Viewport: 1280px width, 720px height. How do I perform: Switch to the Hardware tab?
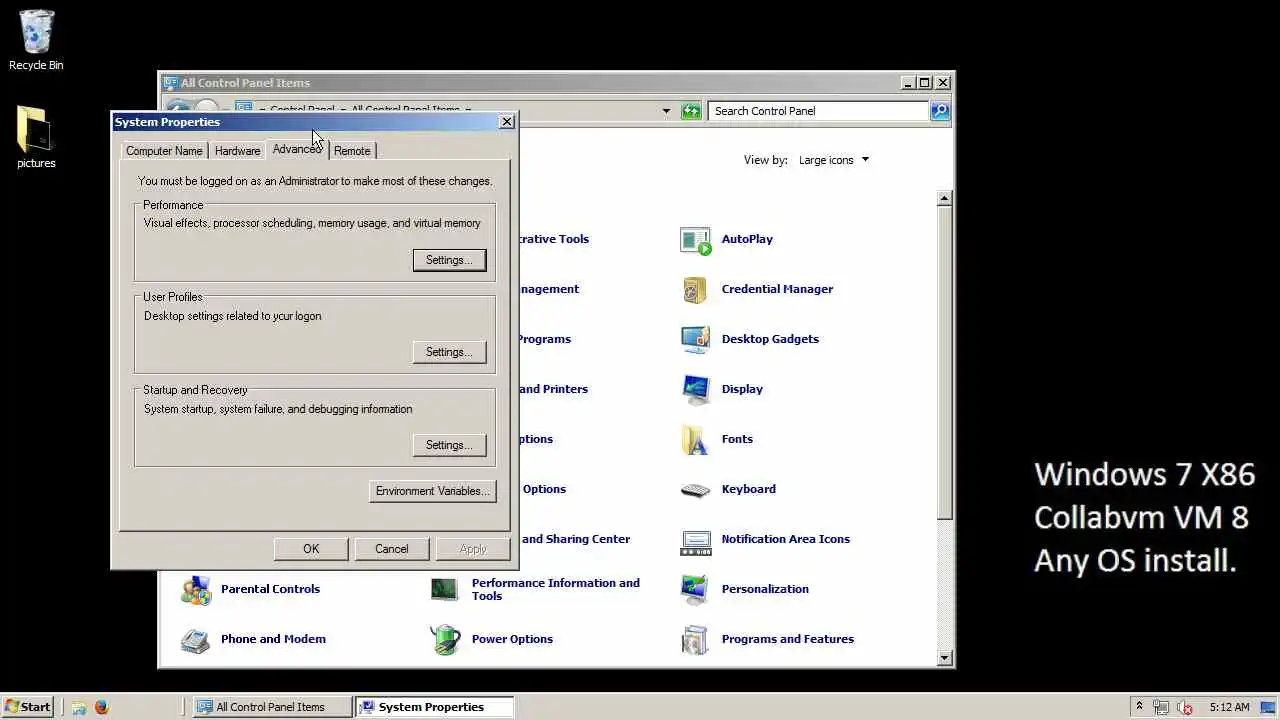tap(237, 151)
